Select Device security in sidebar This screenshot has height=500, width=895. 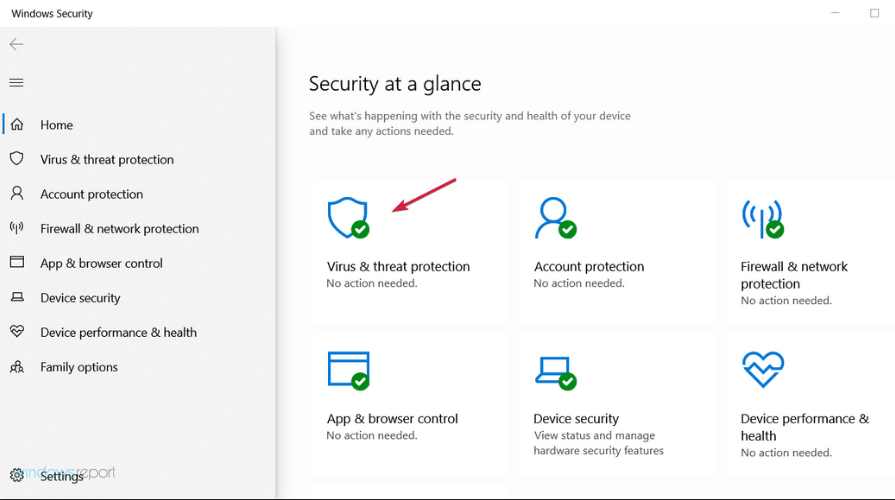tap(80, 298)
